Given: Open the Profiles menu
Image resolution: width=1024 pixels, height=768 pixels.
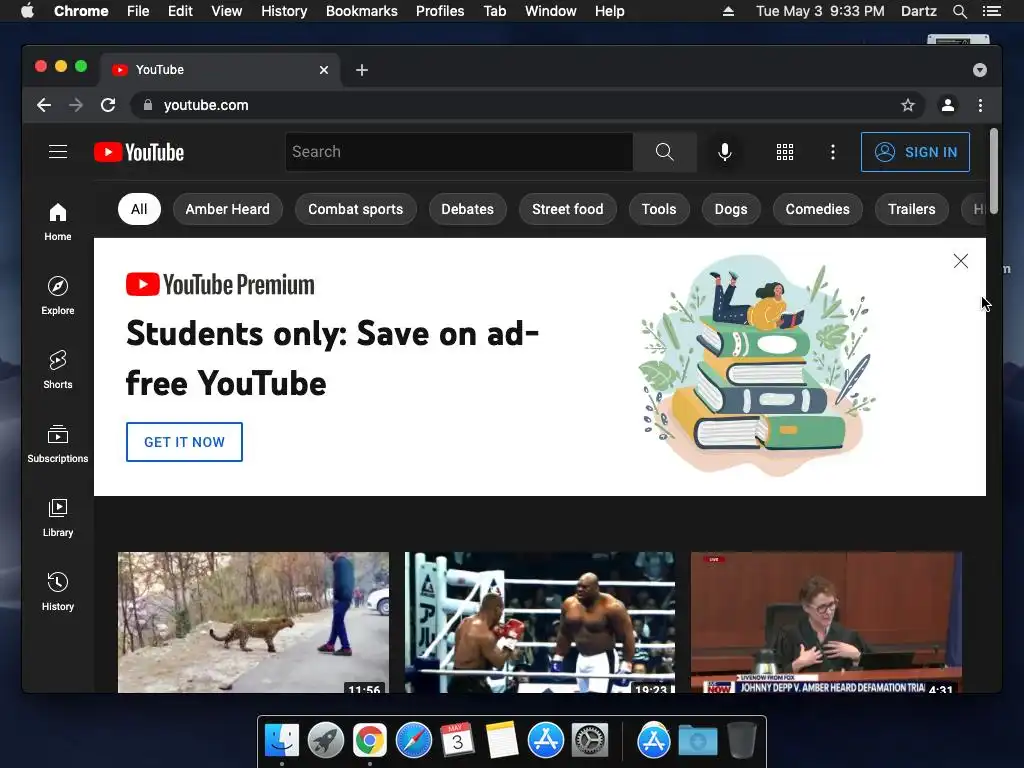Looking at the screenshot, I should 440,11.
